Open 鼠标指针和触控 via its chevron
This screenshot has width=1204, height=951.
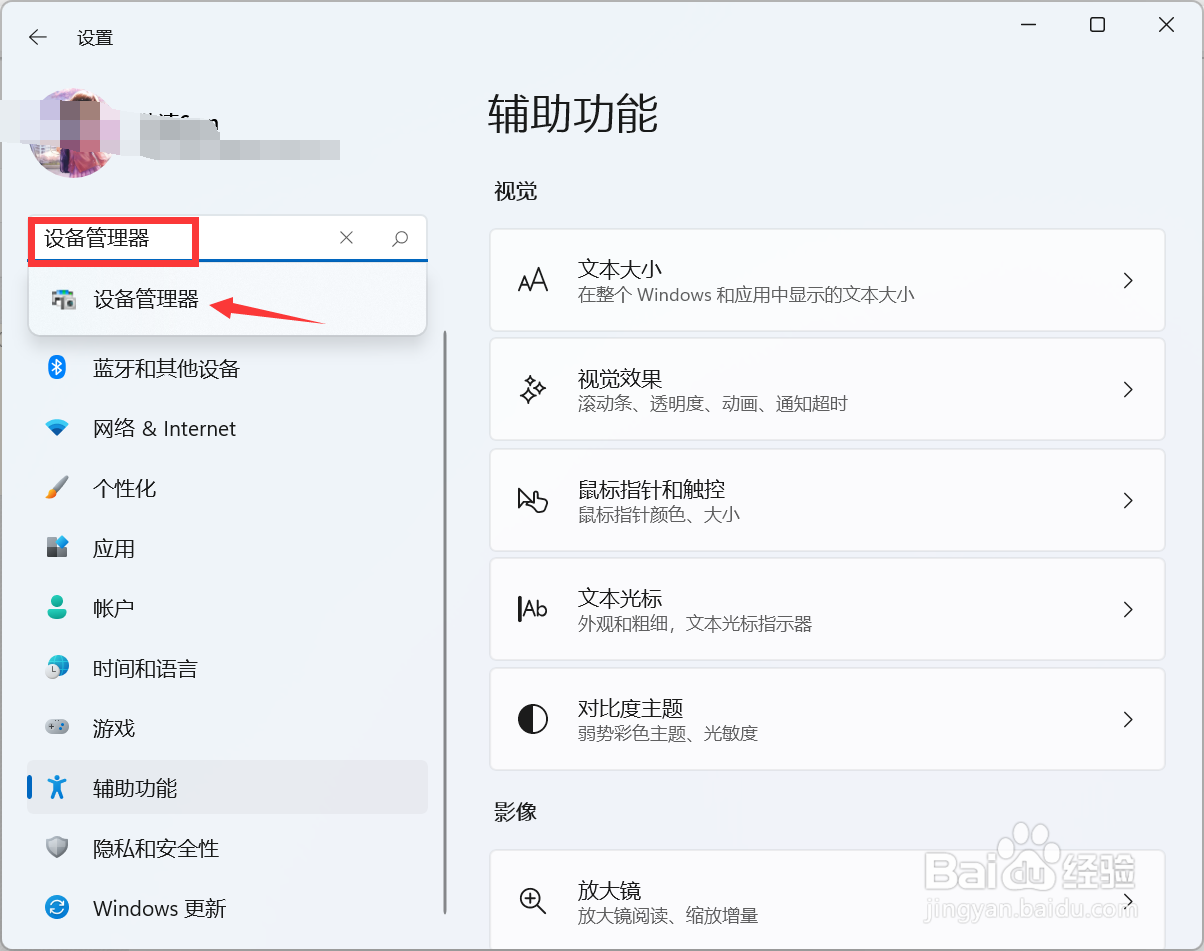pyautogui.click(x=1128, y=500)
